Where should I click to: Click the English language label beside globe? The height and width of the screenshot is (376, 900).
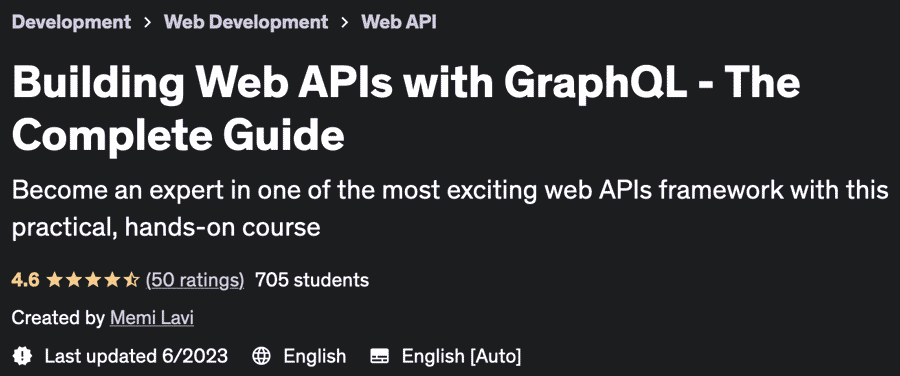(x=315, y=356)
